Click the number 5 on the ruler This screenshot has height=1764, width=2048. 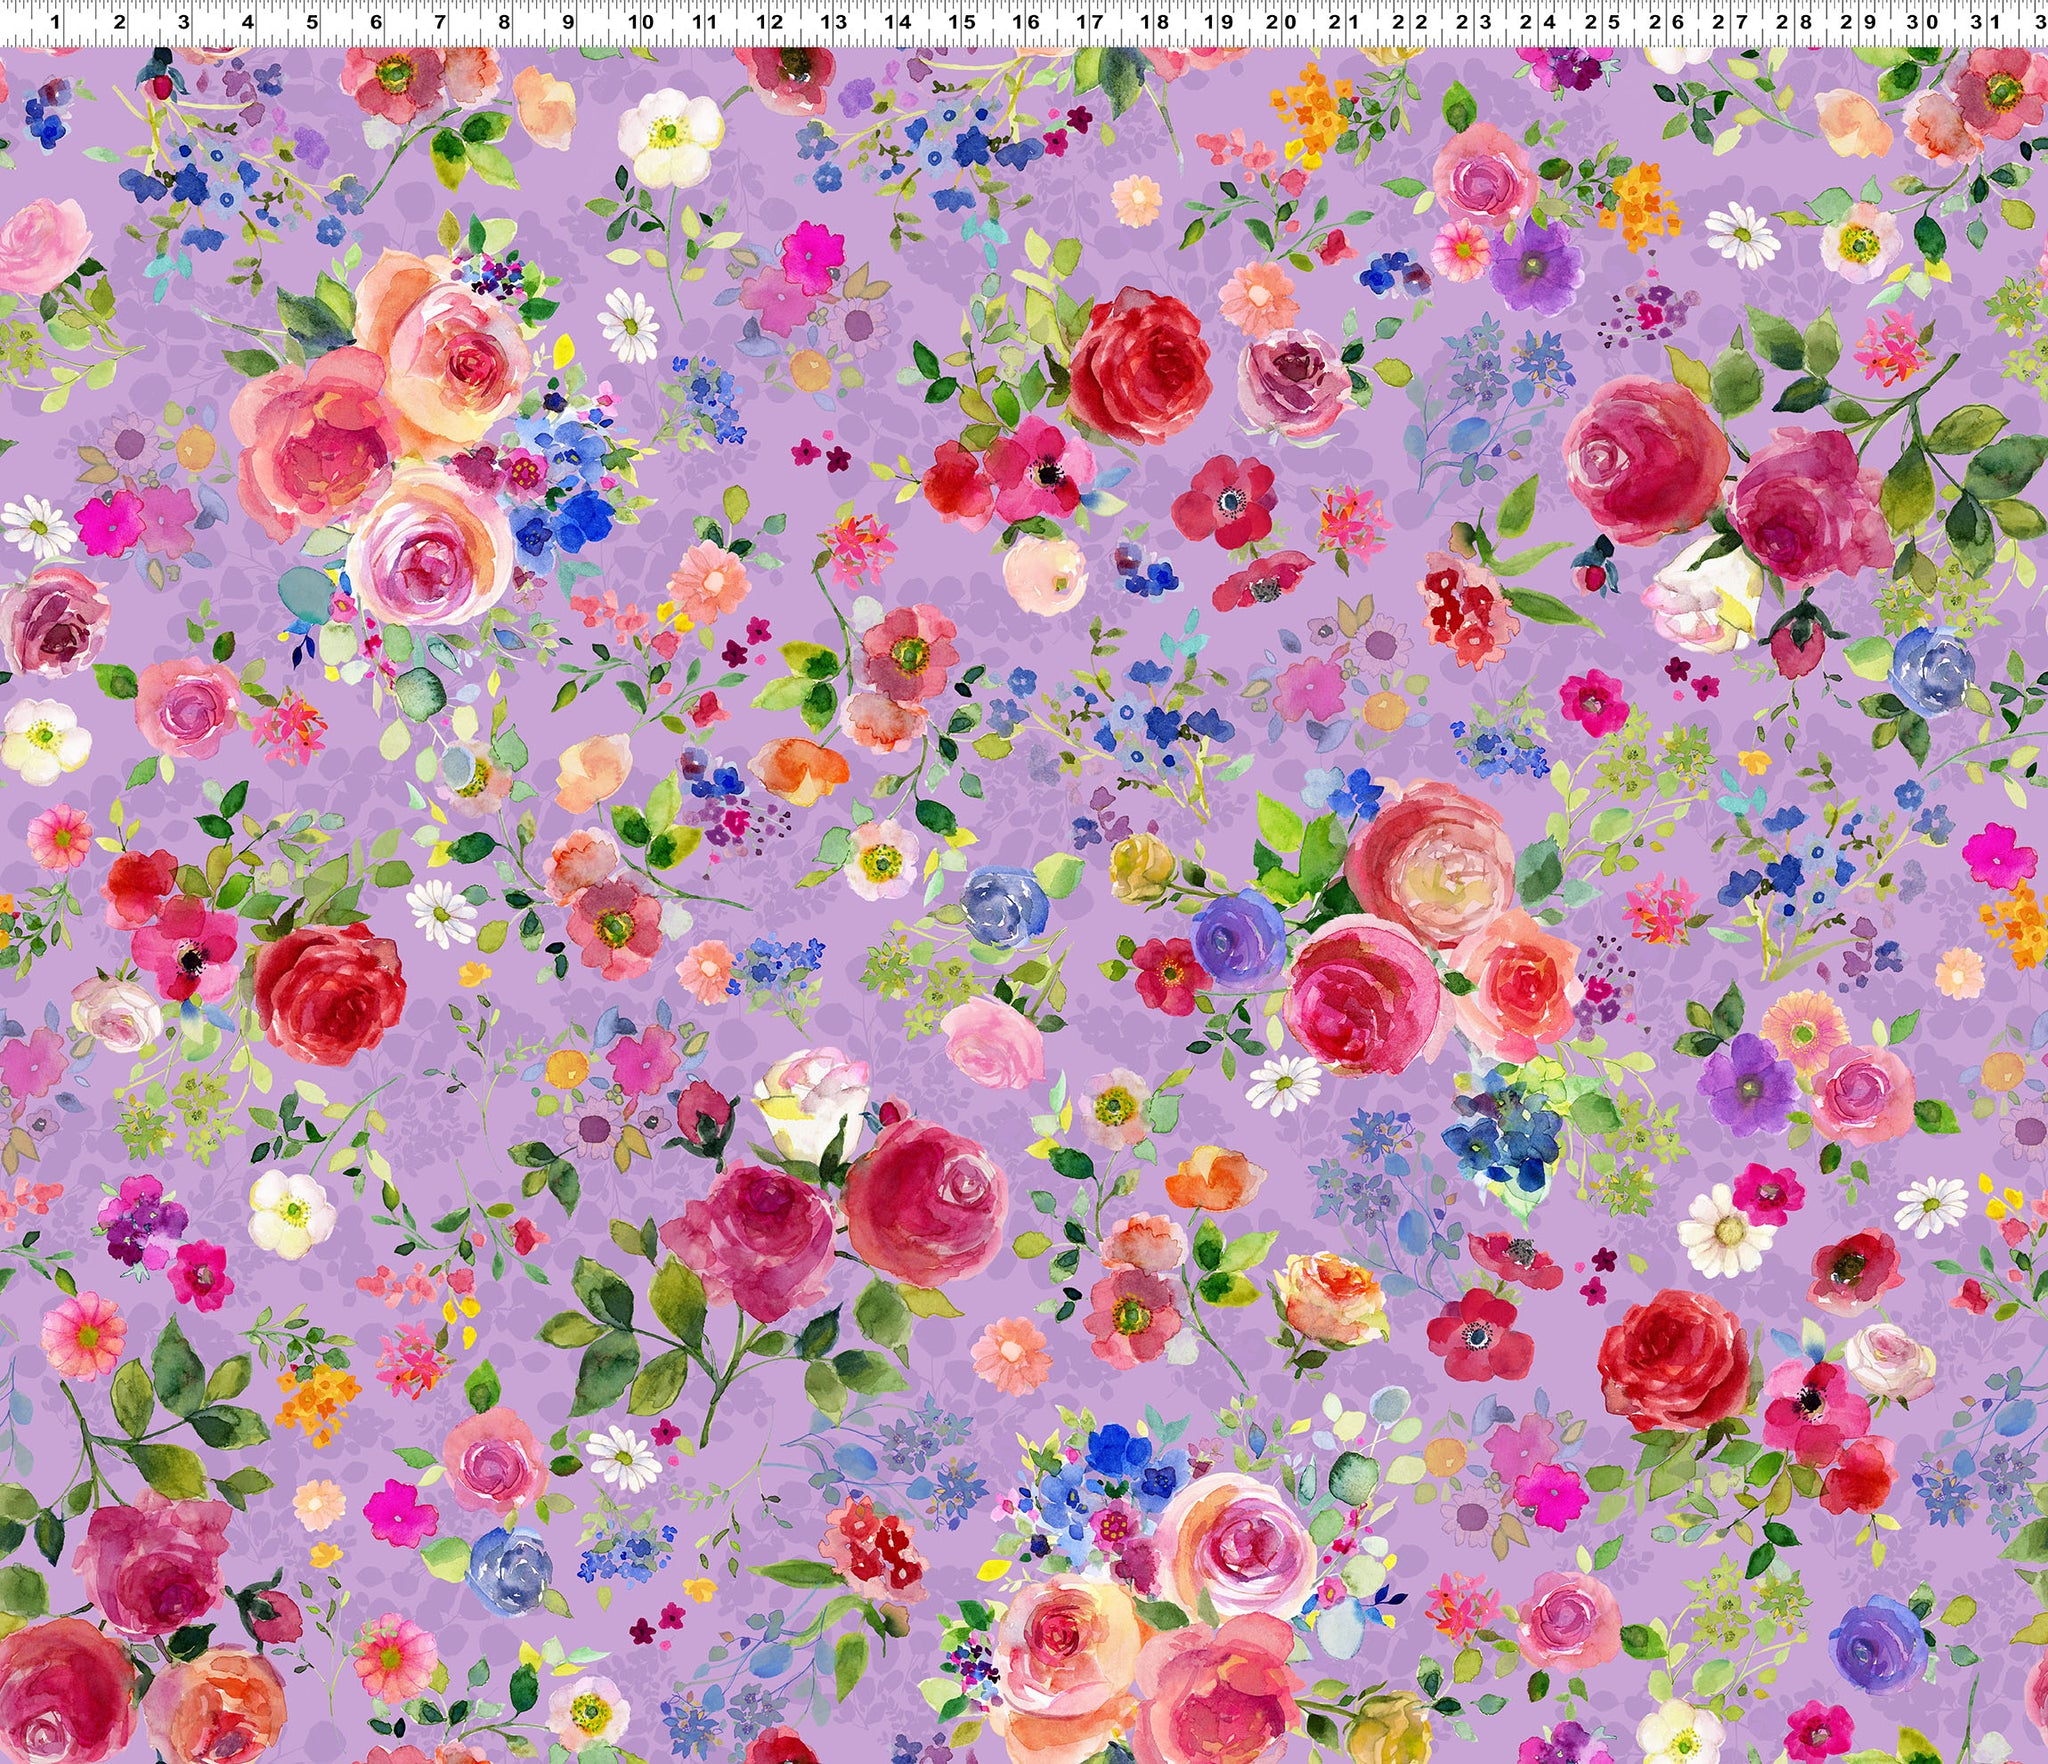point(312,21)
